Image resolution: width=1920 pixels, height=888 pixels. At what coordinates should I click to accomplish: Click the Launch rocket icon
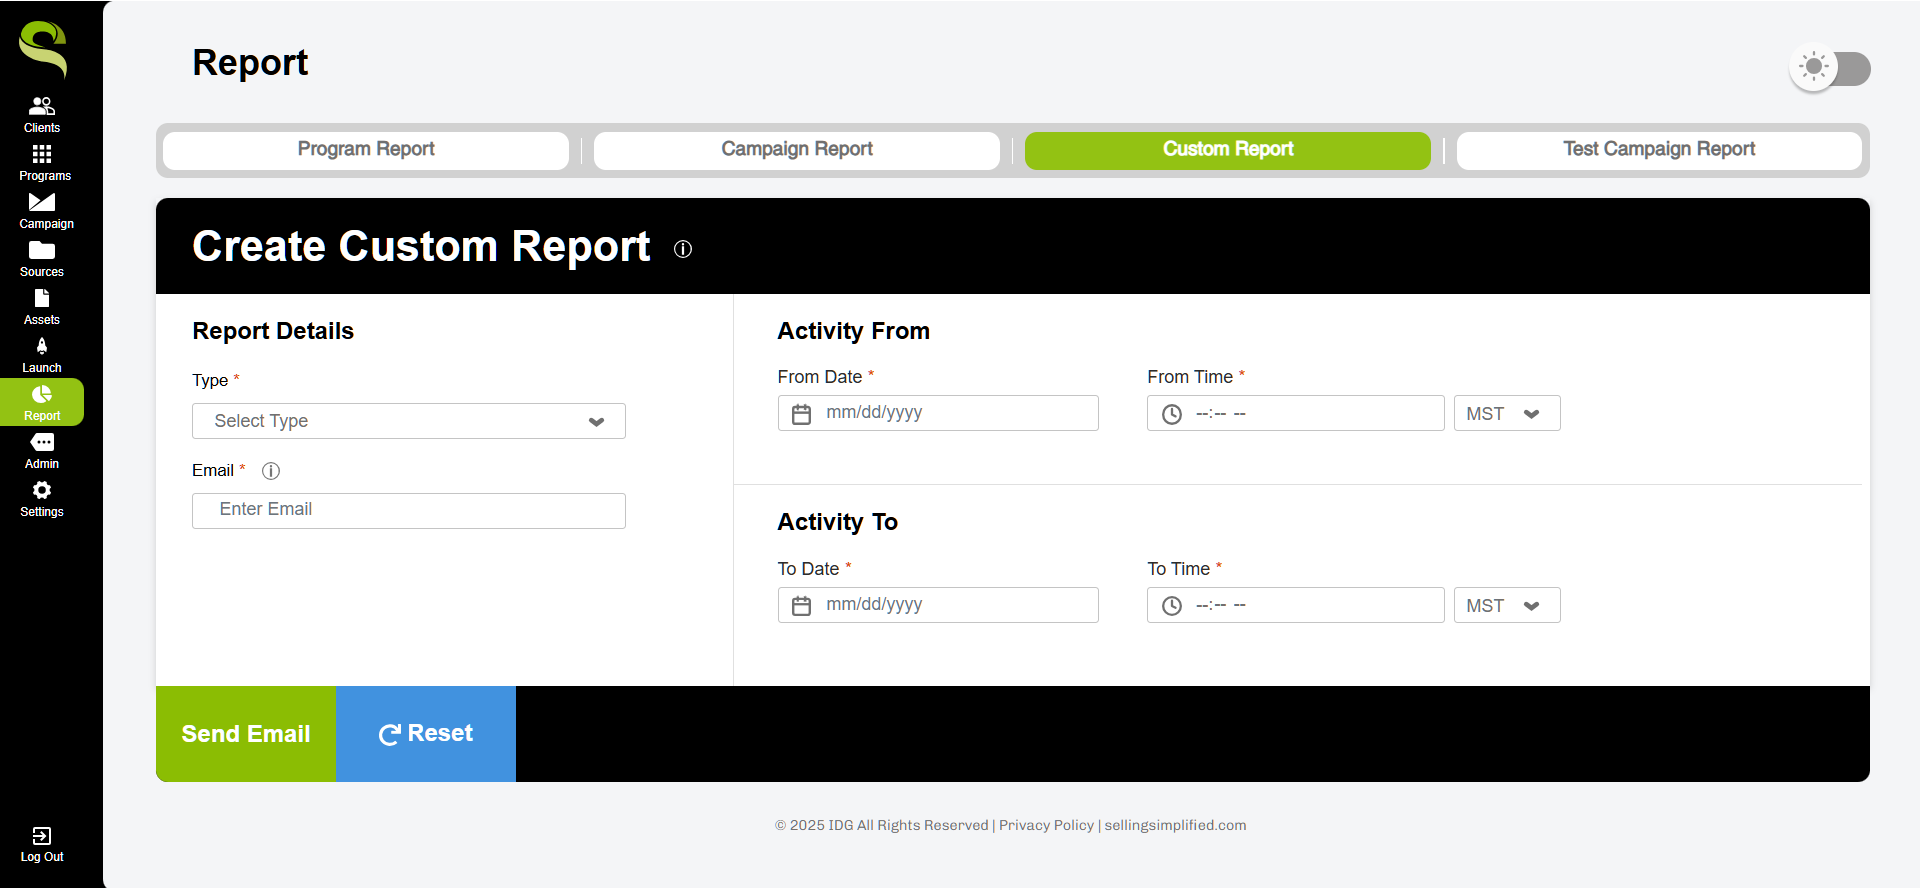point(42,346)
